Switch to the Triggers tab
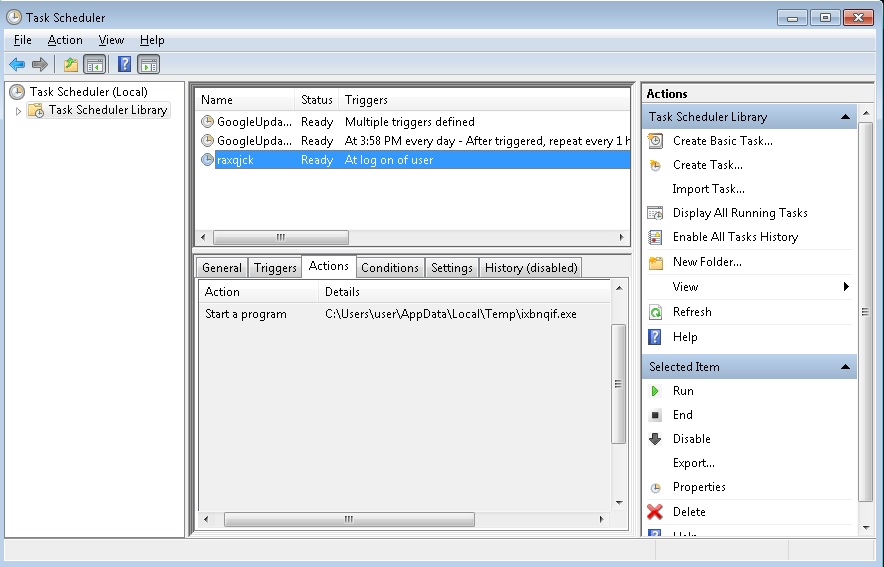Image resolution: width=884 pixels, height=567 pixels. click(x=275, y=268)
